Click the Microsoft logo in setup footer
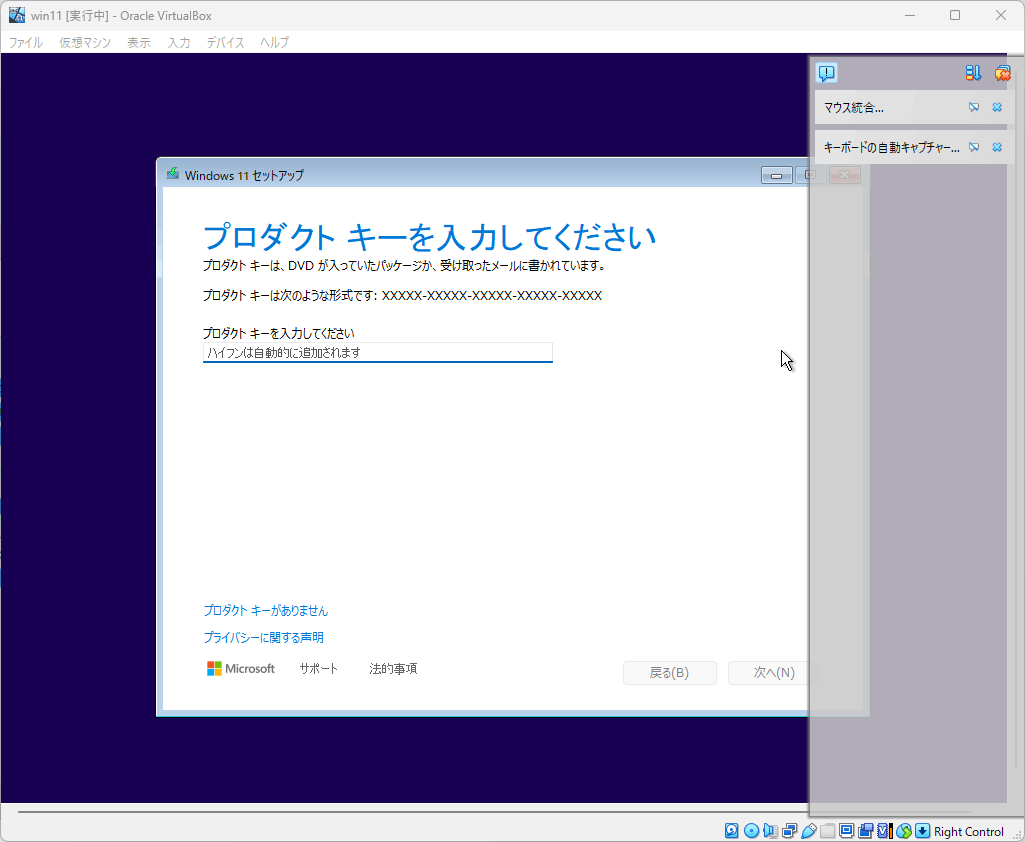Image resolution: width=1025 pixels, height=842 pixels. (x=241, y=669)
